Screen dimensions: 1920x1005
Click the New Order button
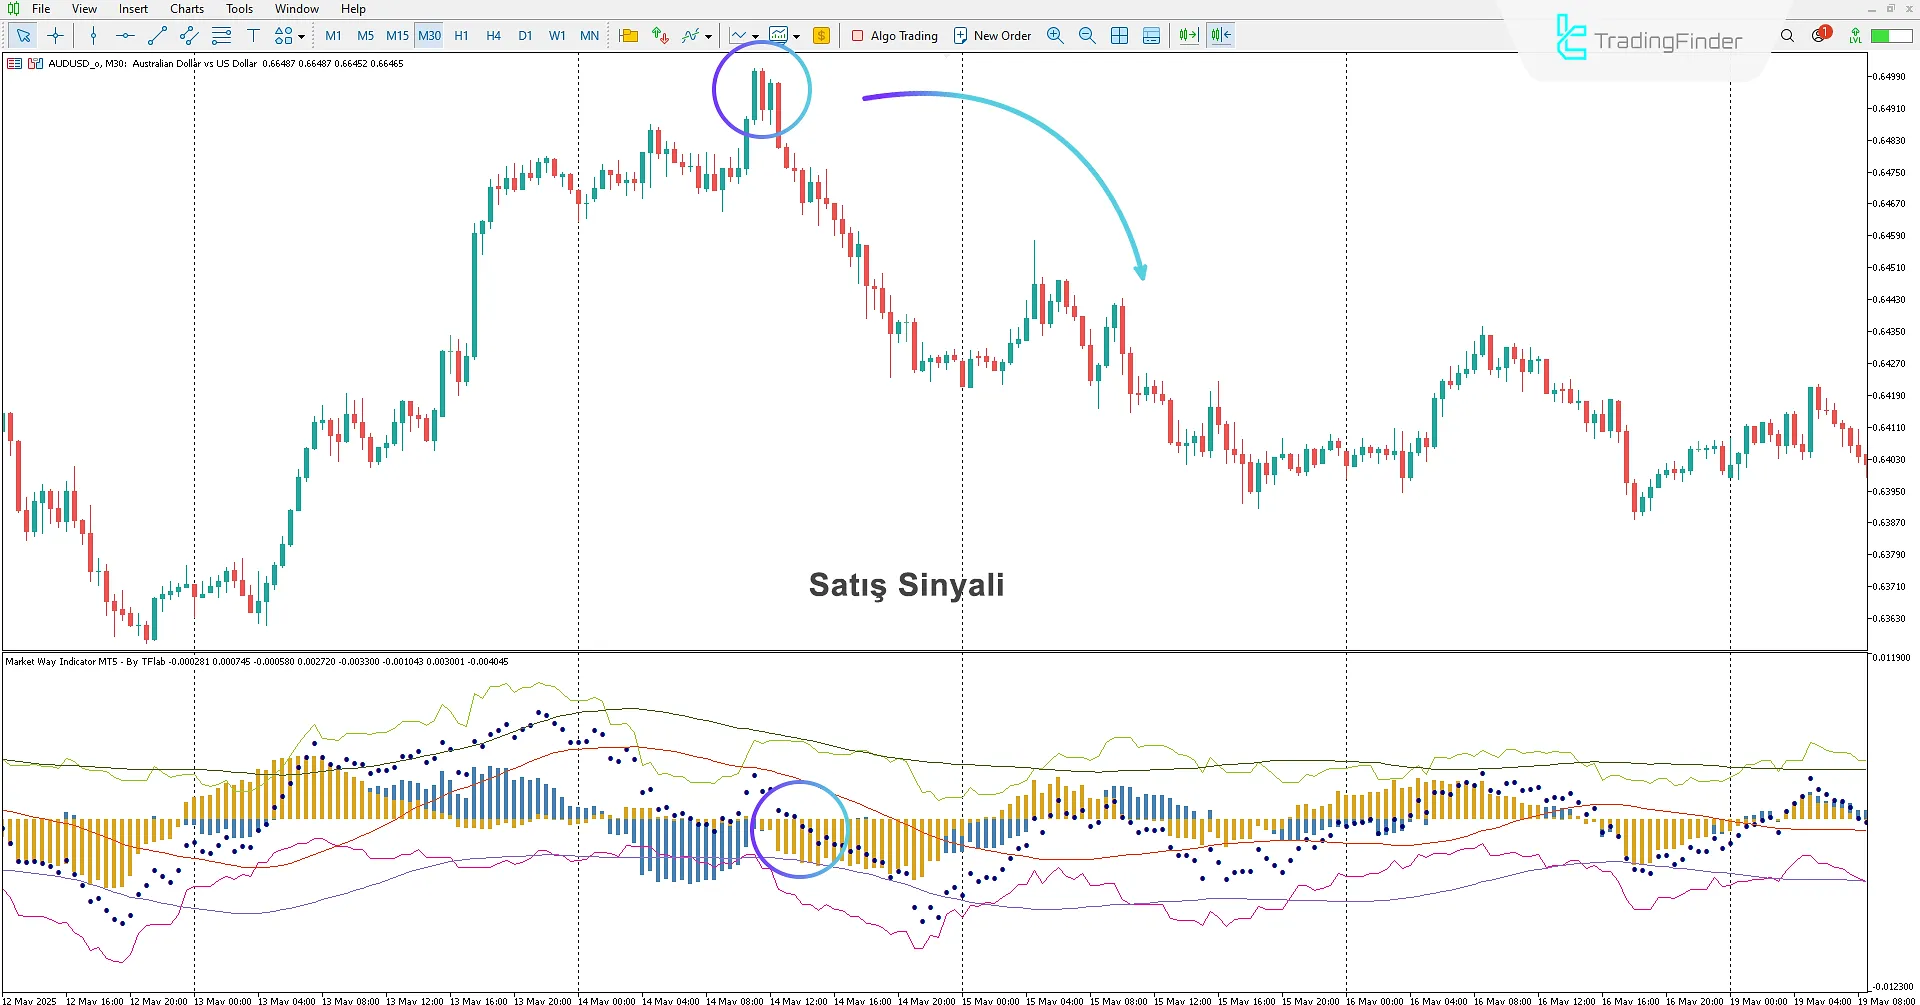[992, 35]
